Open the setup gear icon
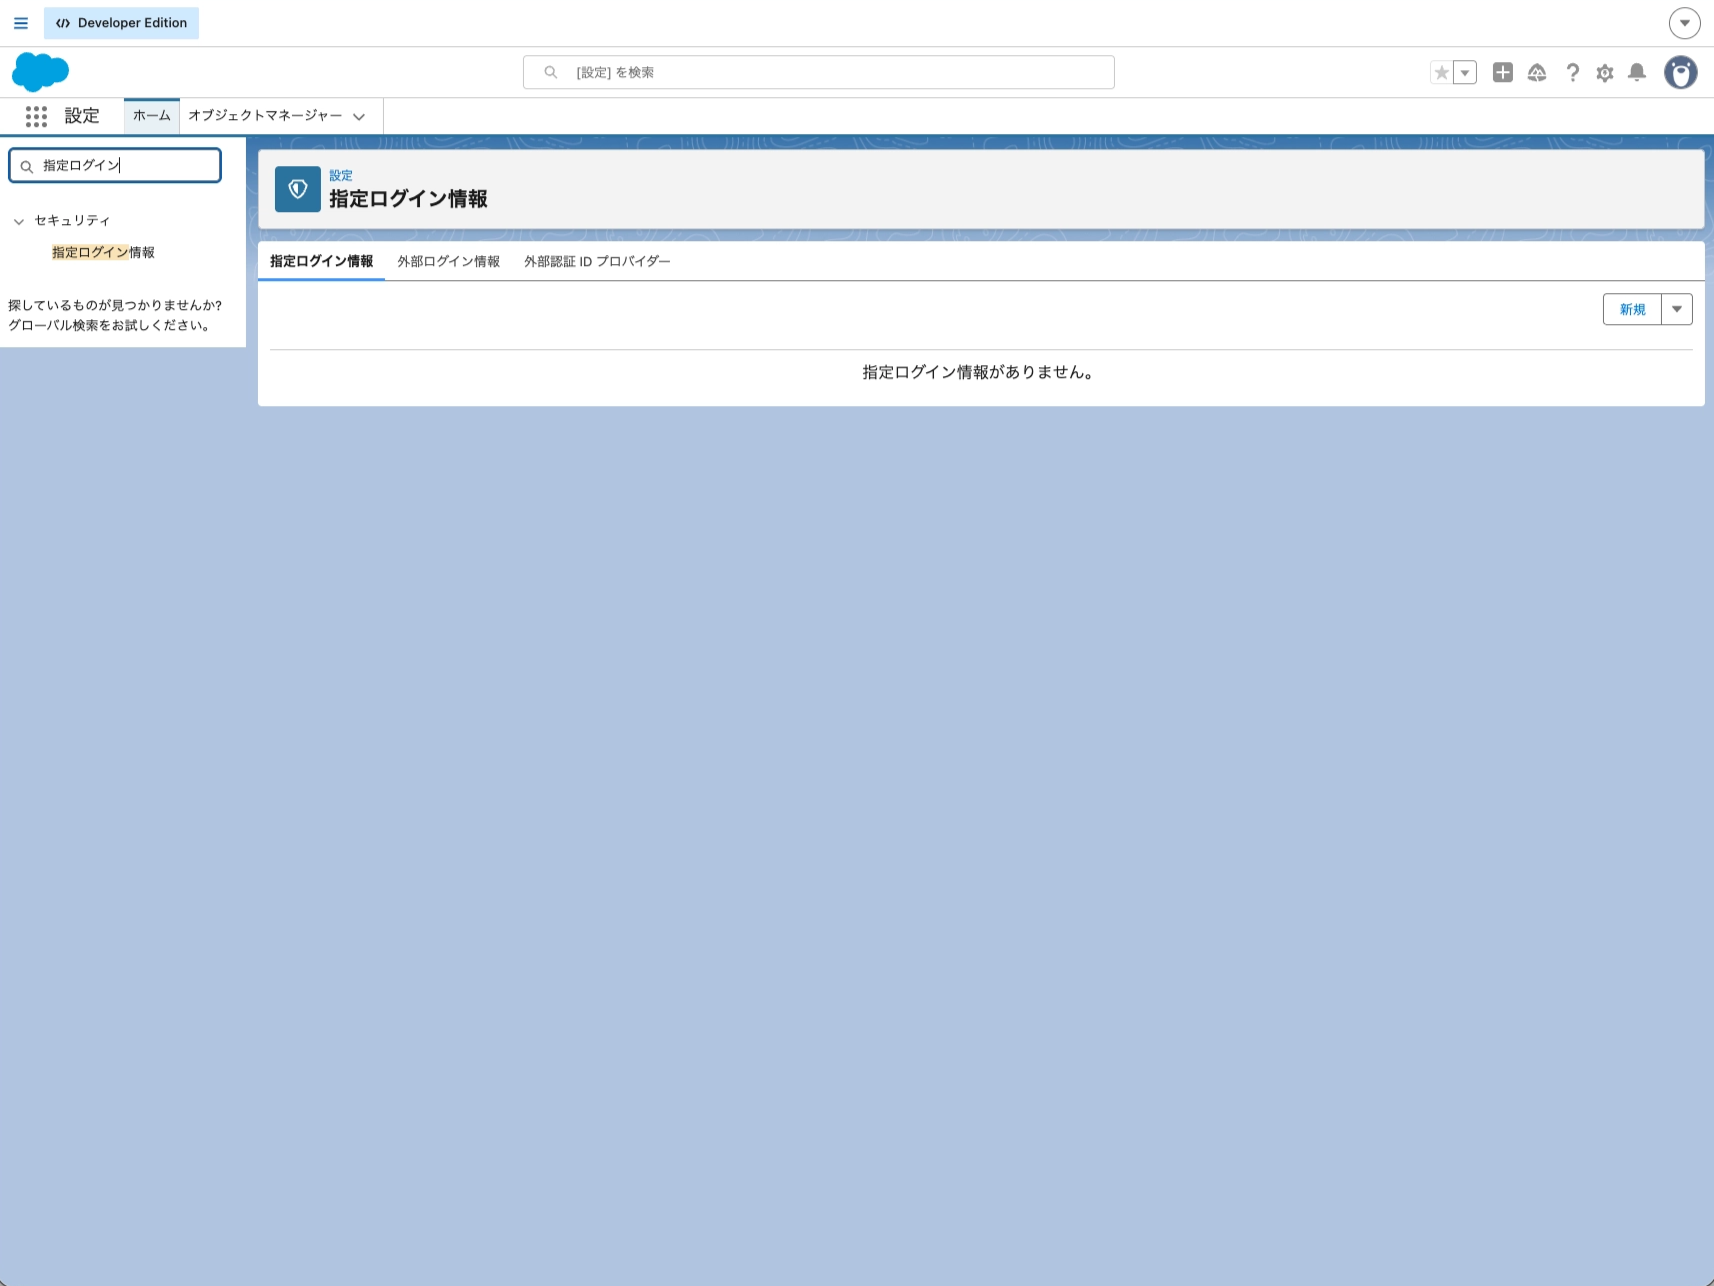This screenshot has height=1286, width=1714. [x=1605, y=72]
